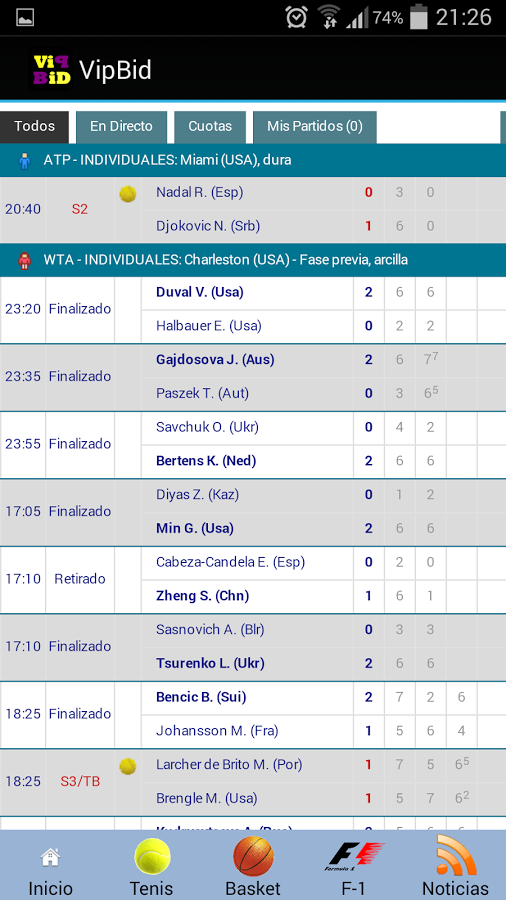This screenshot has width=506, height=900.
Task: Open the Android alarm clock status icon
Action: 297,17
